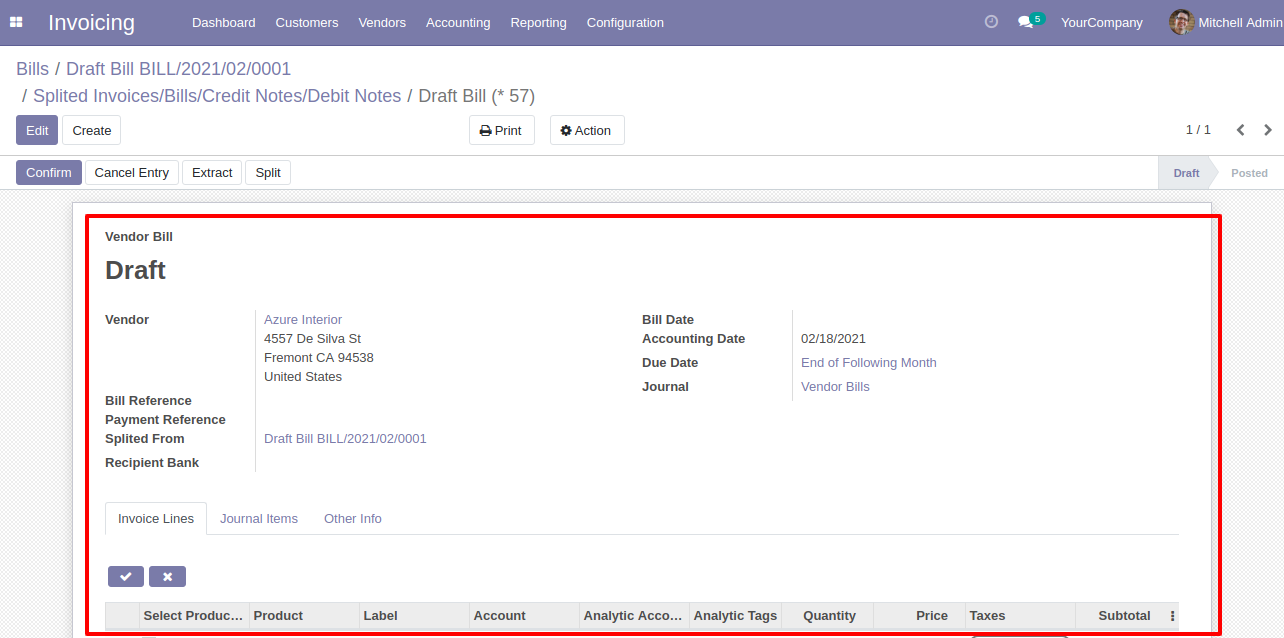Open the Accounting menu
This screenshot has height=638, width=1284.
click(458, 22)
